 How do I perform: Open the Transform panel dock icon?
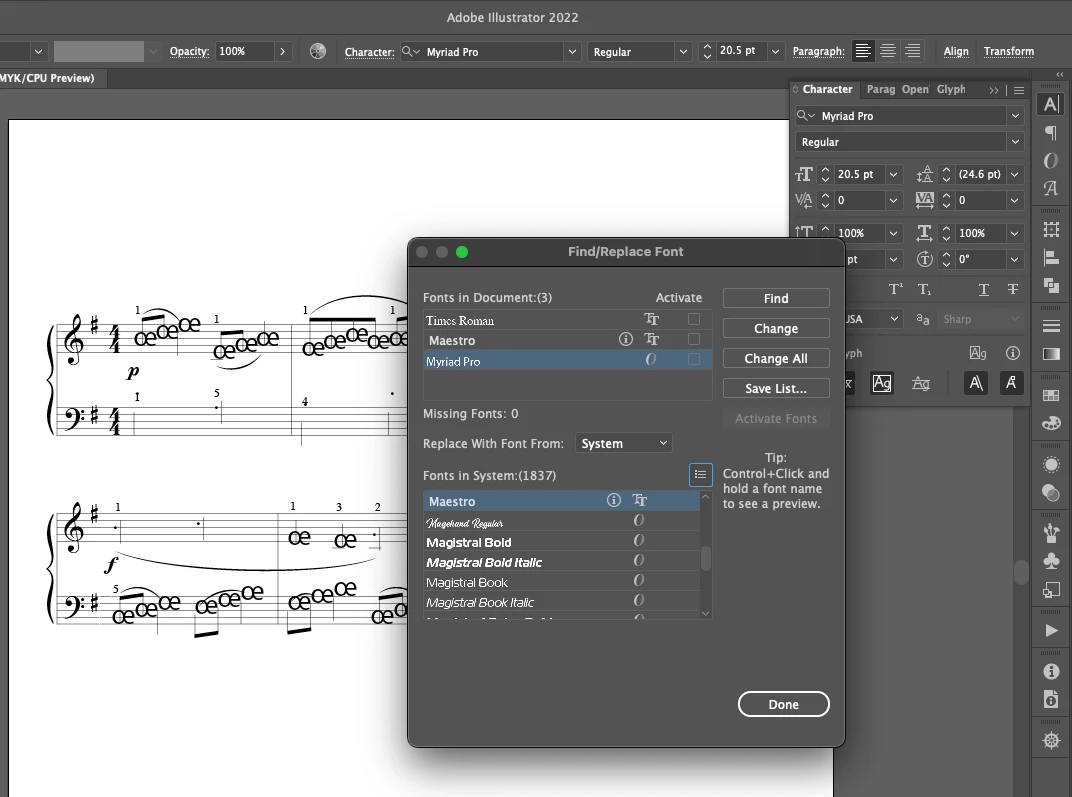click(x=1051, y=229)
